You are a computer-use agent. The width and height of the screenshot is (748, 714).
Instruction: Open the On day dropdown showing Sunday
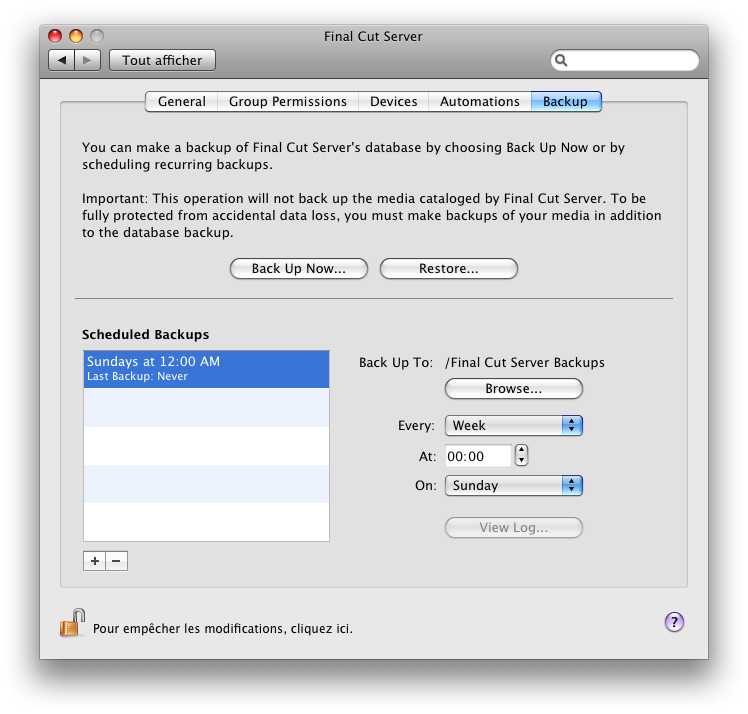[x=514, y=486]
